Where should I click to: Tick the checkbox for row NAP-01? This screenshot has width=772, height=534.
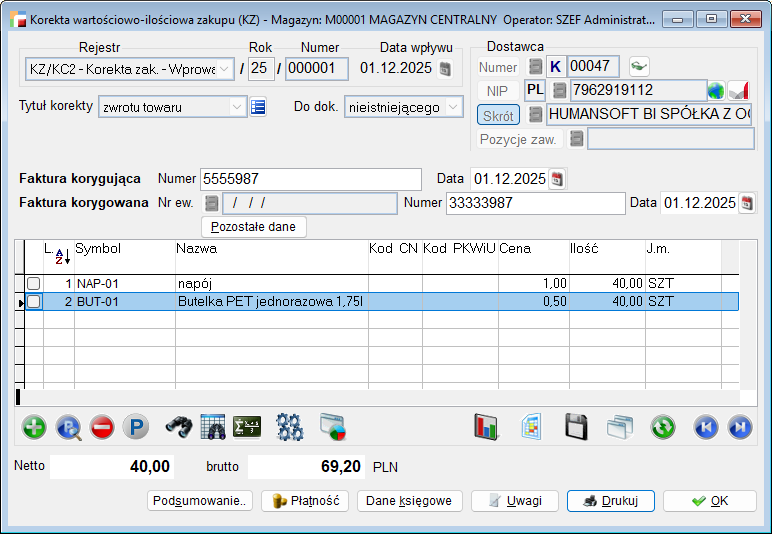tap(34, 284)
